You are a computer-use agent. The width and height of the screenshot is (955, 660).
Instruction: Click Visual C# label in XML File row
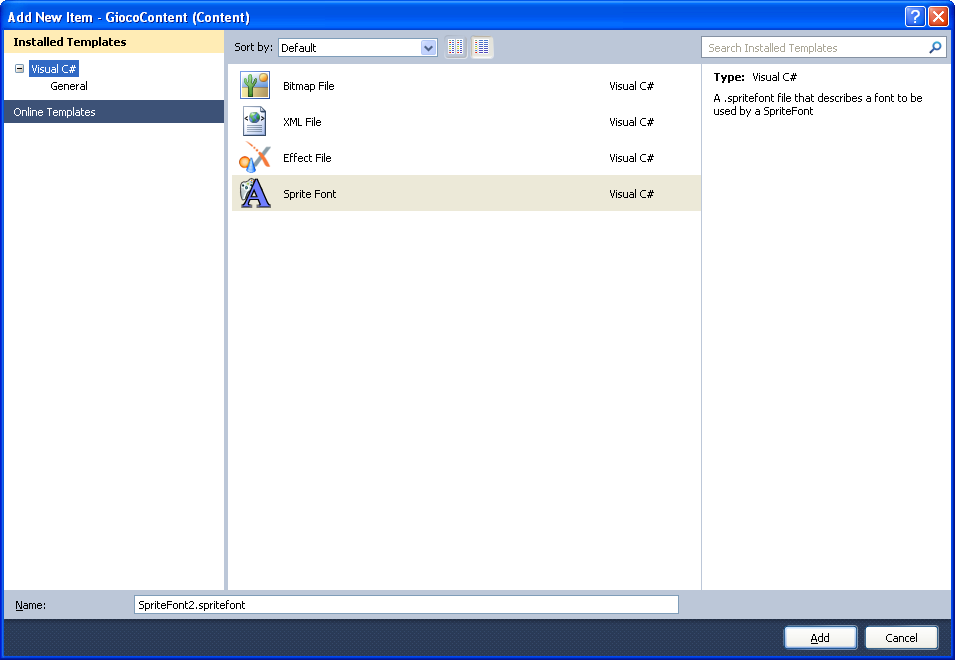(632, 122)
